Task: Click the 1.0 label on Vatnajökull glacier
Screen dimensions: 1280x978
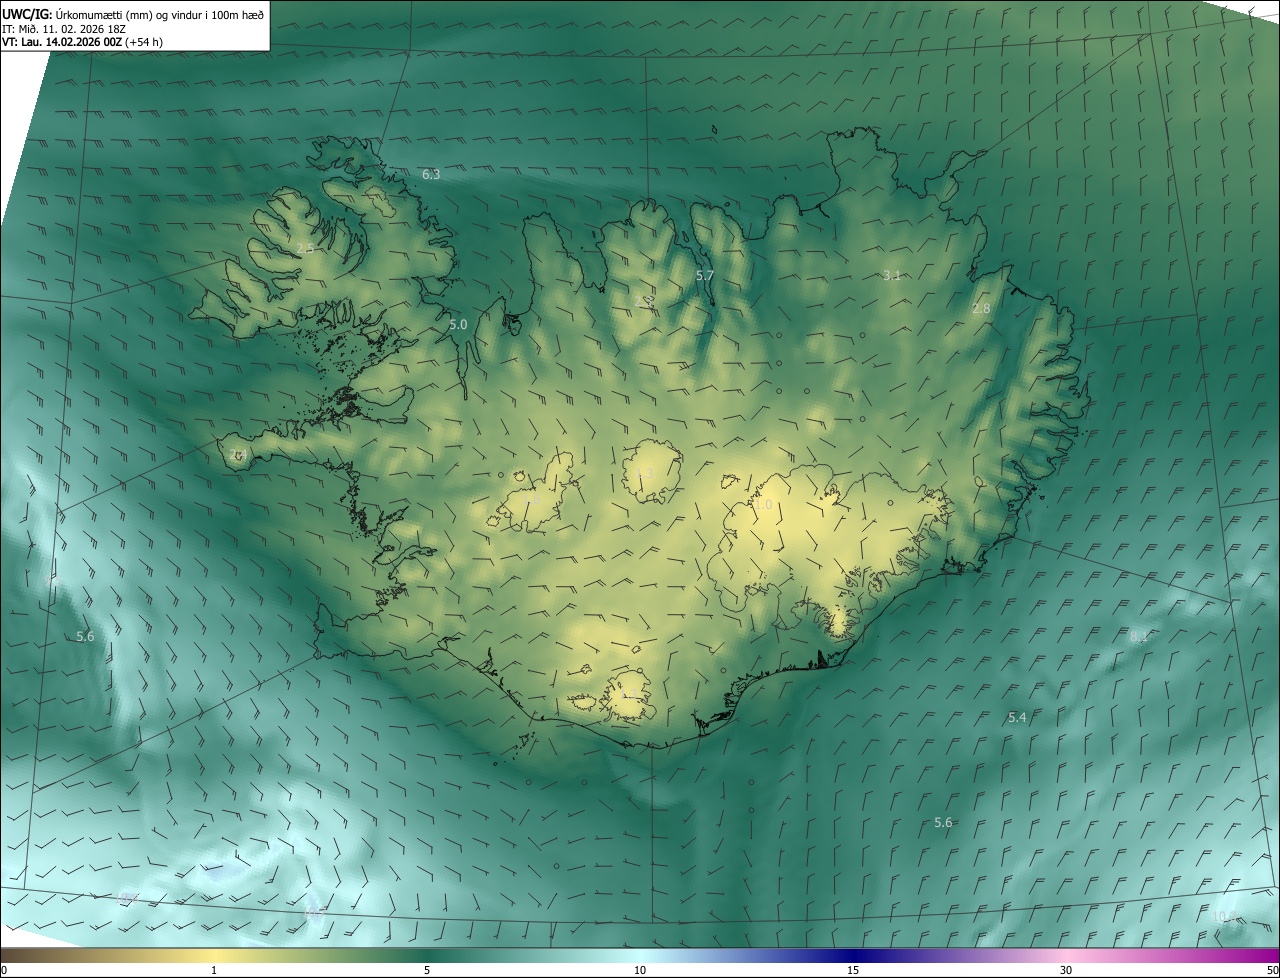Action: 764,506
